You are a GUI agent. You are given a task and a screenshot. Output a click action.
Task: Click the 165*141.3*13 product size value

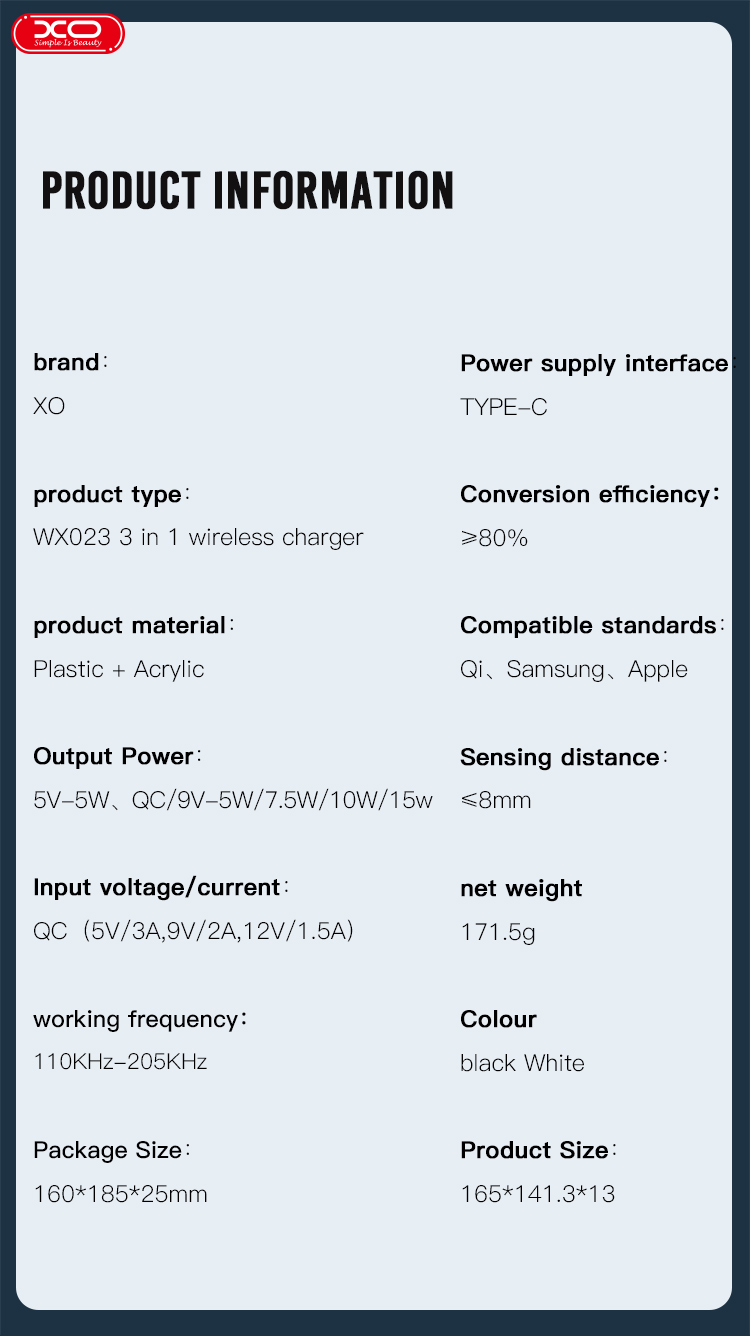point(537,1193)
